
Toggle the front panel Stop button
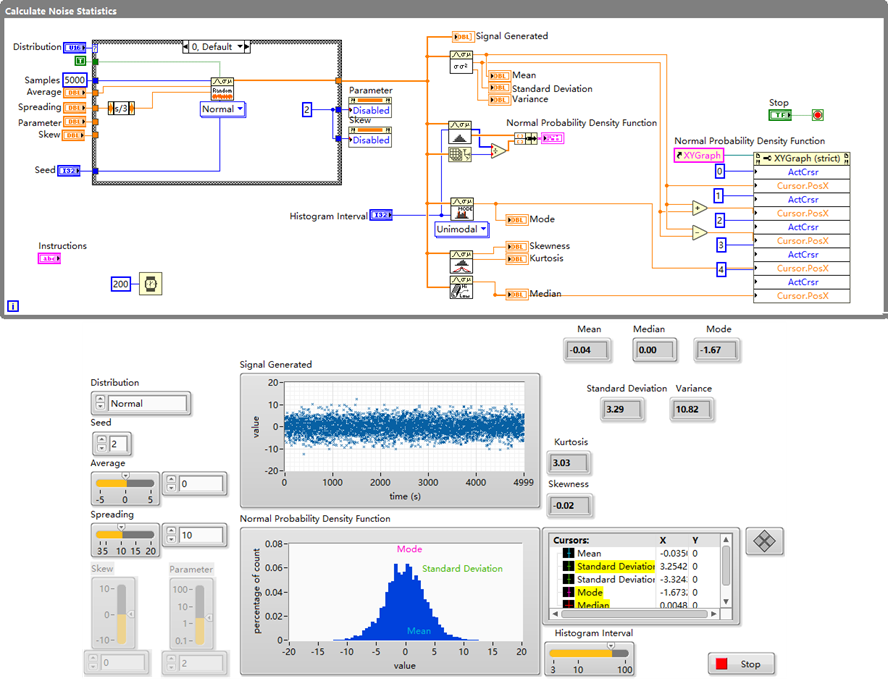[x=741, y=664]
